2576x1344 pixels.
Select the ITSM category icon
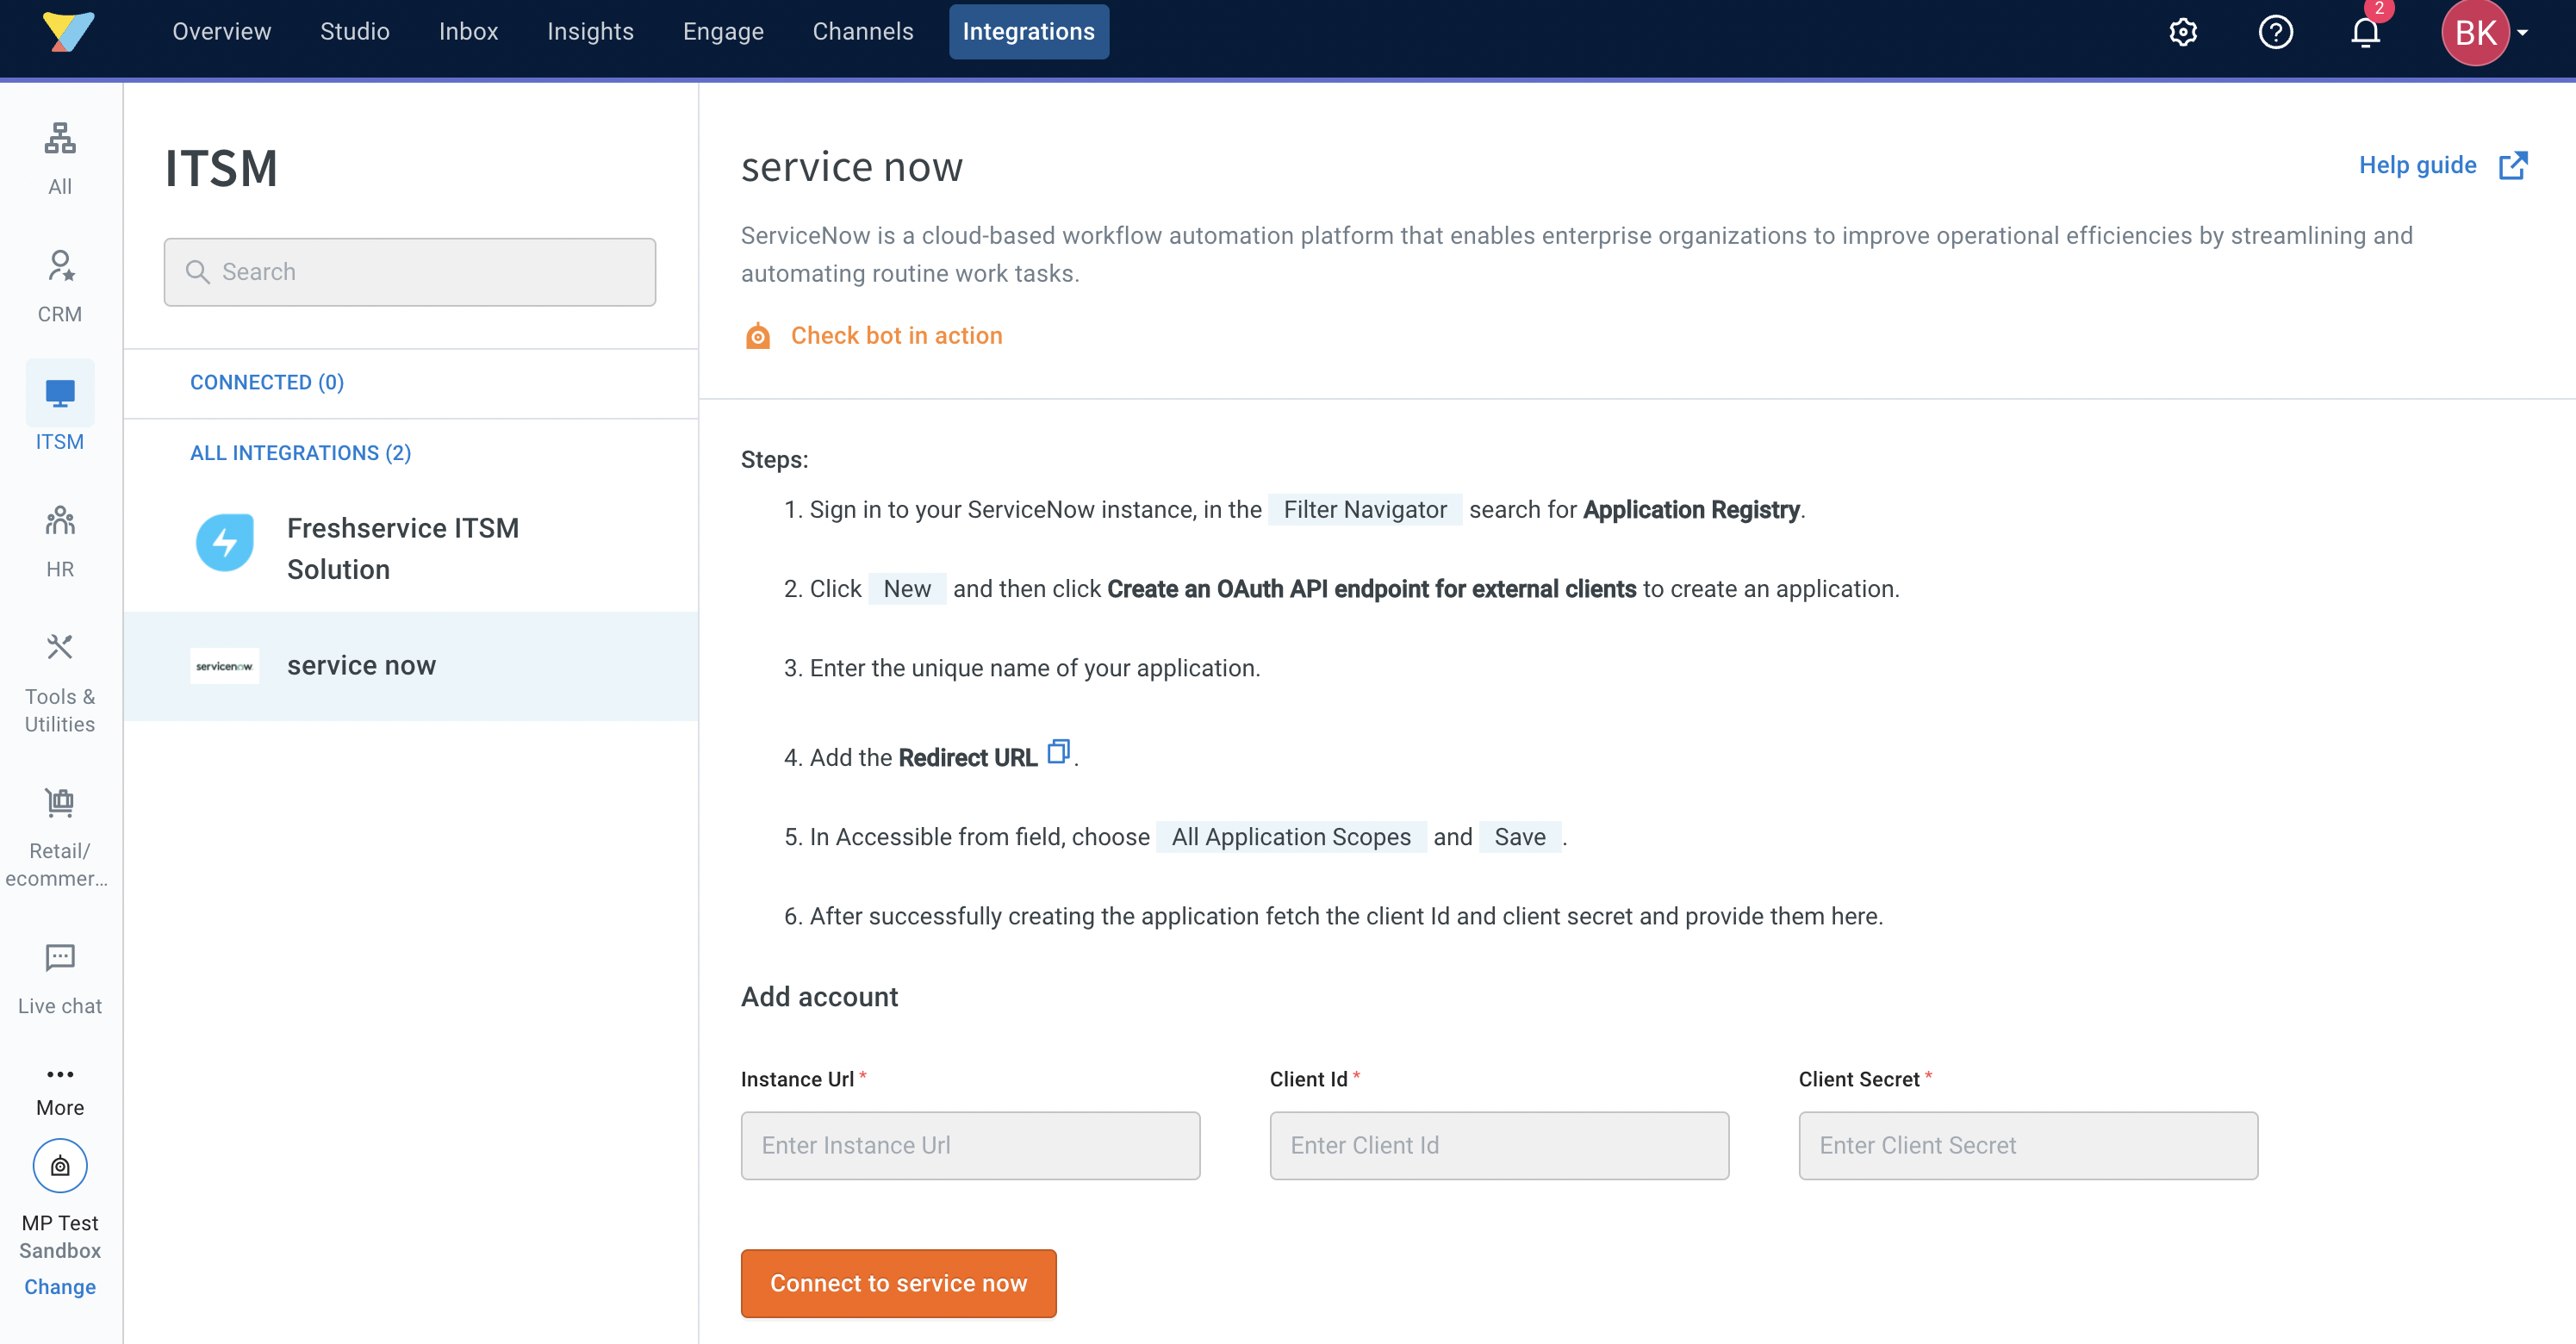pos(60,394)
